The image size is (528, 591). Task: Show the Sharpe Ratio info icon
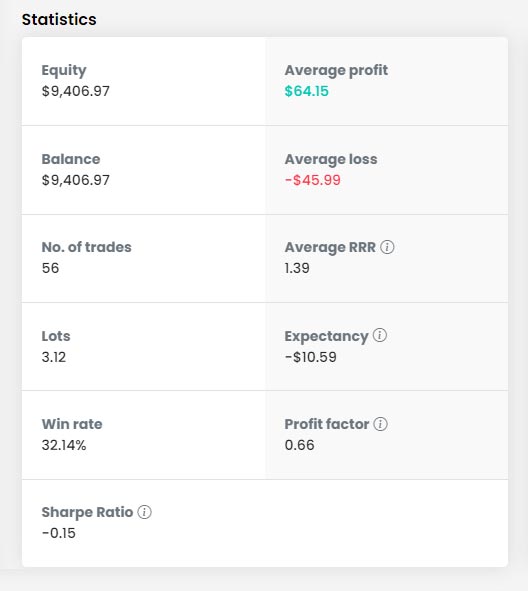click(144, 512)
